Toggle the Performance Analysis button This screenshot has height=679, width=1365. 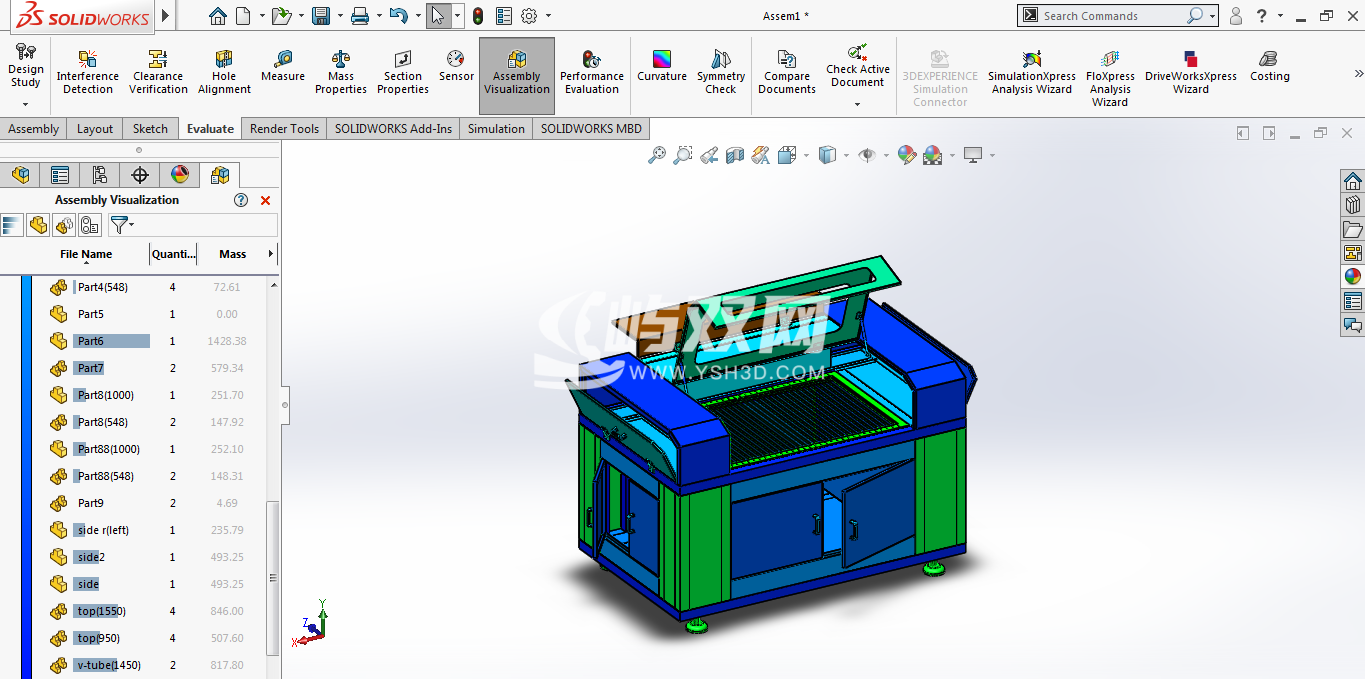[x=90, y=225]
